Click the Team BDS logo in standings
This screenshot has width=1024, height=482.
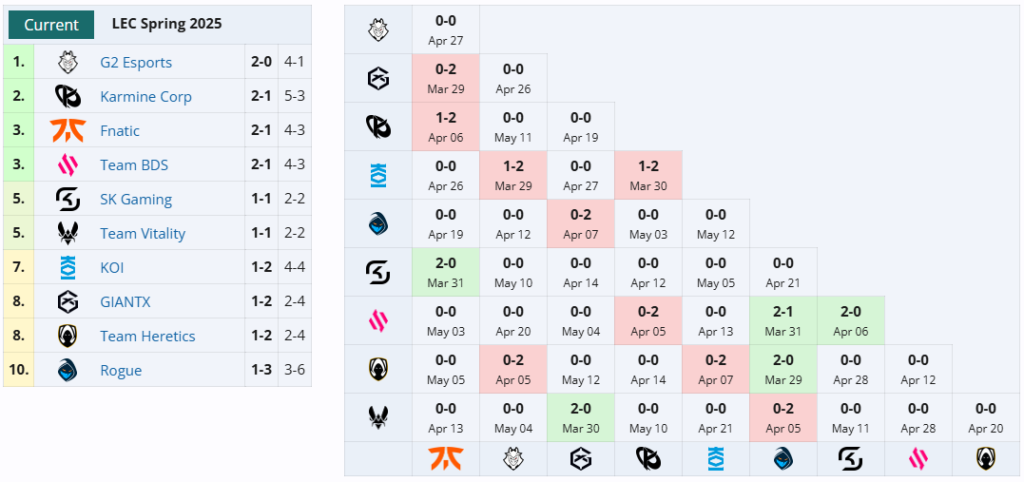(x=68, y=165)
